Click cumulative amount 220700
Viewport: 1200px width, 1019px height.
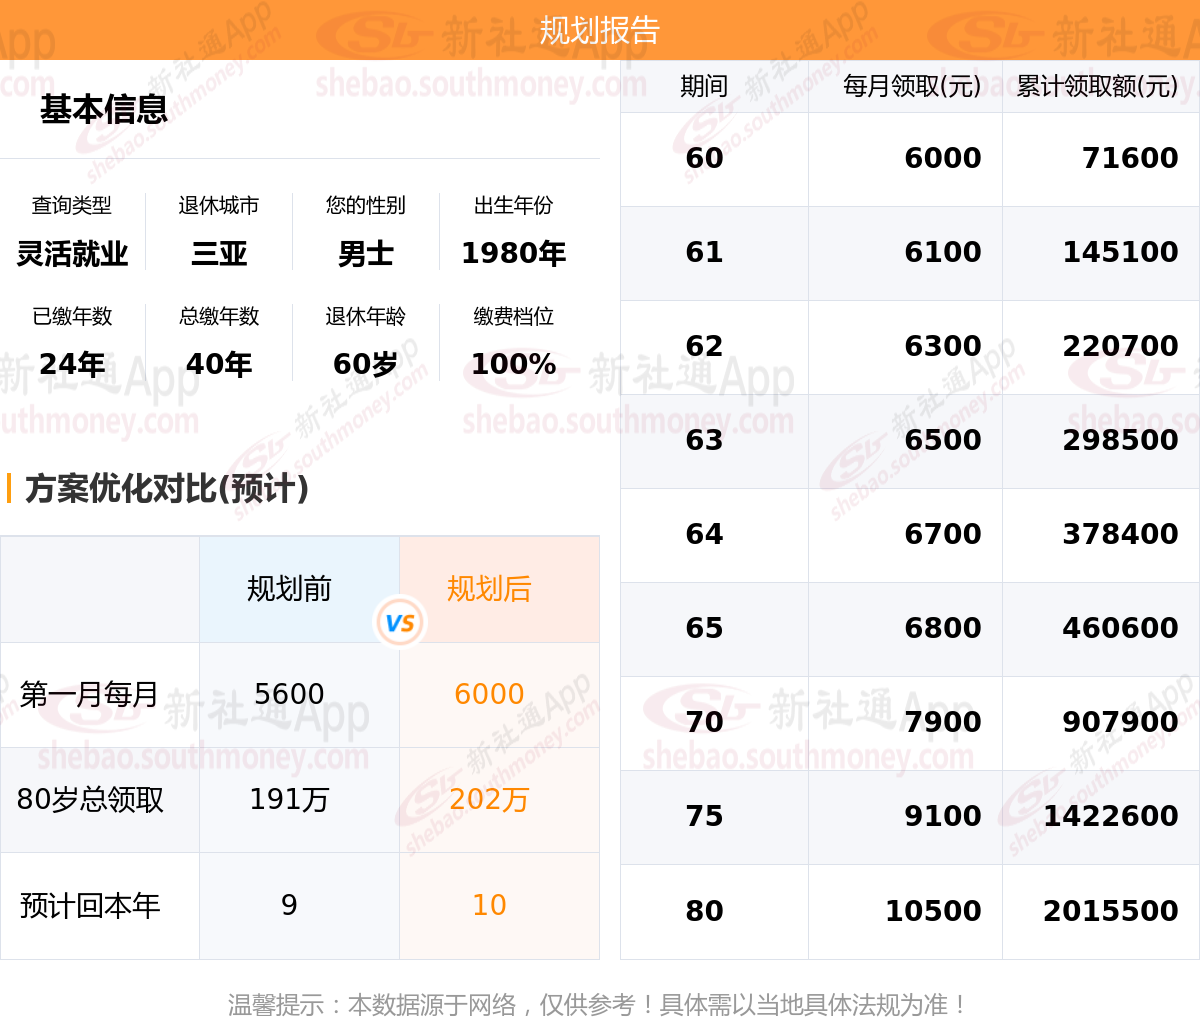1121,346
